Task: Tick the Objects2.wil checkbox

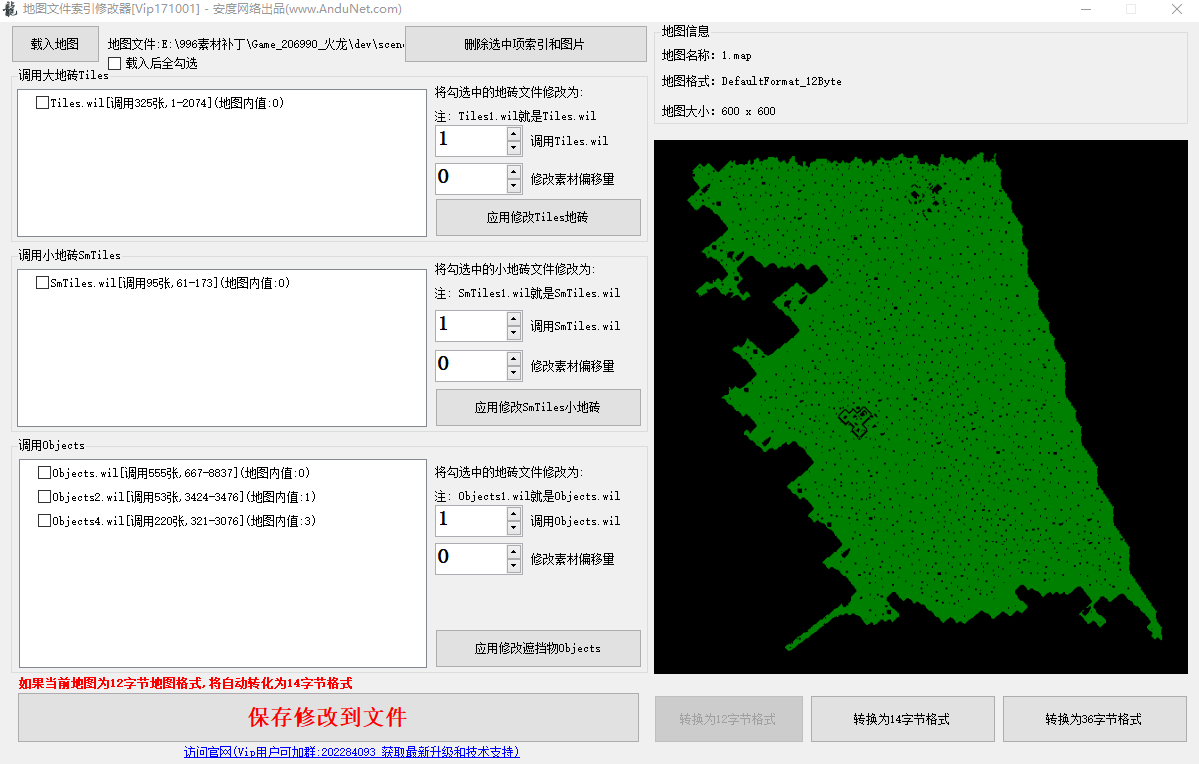Action: point(44,497)
